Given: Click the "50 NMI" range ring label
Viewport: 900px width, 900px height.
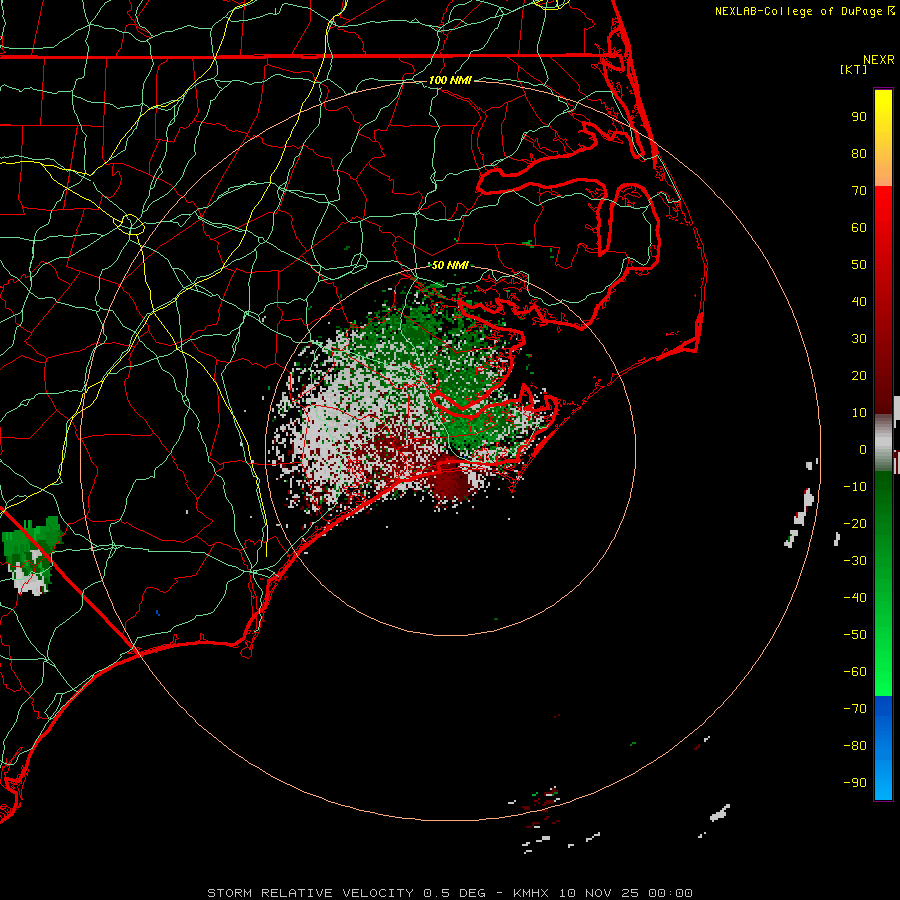Looking at the screenshot, I should [x=450, y=265].
